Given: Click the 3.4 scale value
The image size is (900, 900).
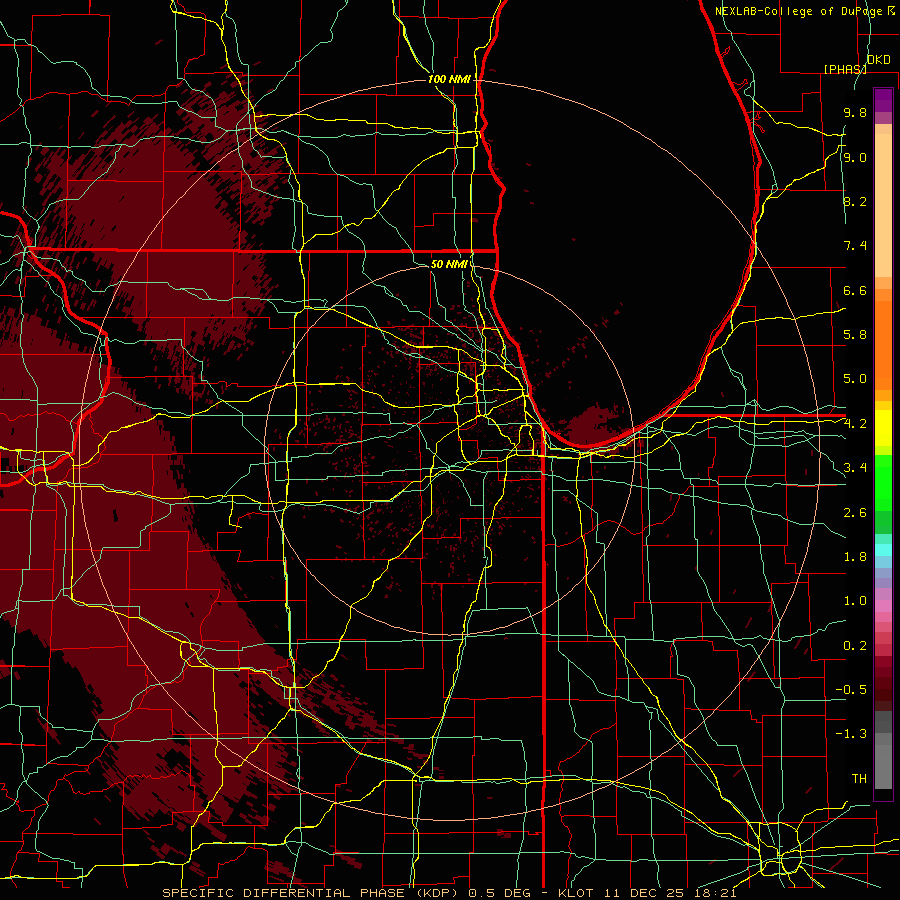Looking at the screenshot, I should [x=855, y=468].
